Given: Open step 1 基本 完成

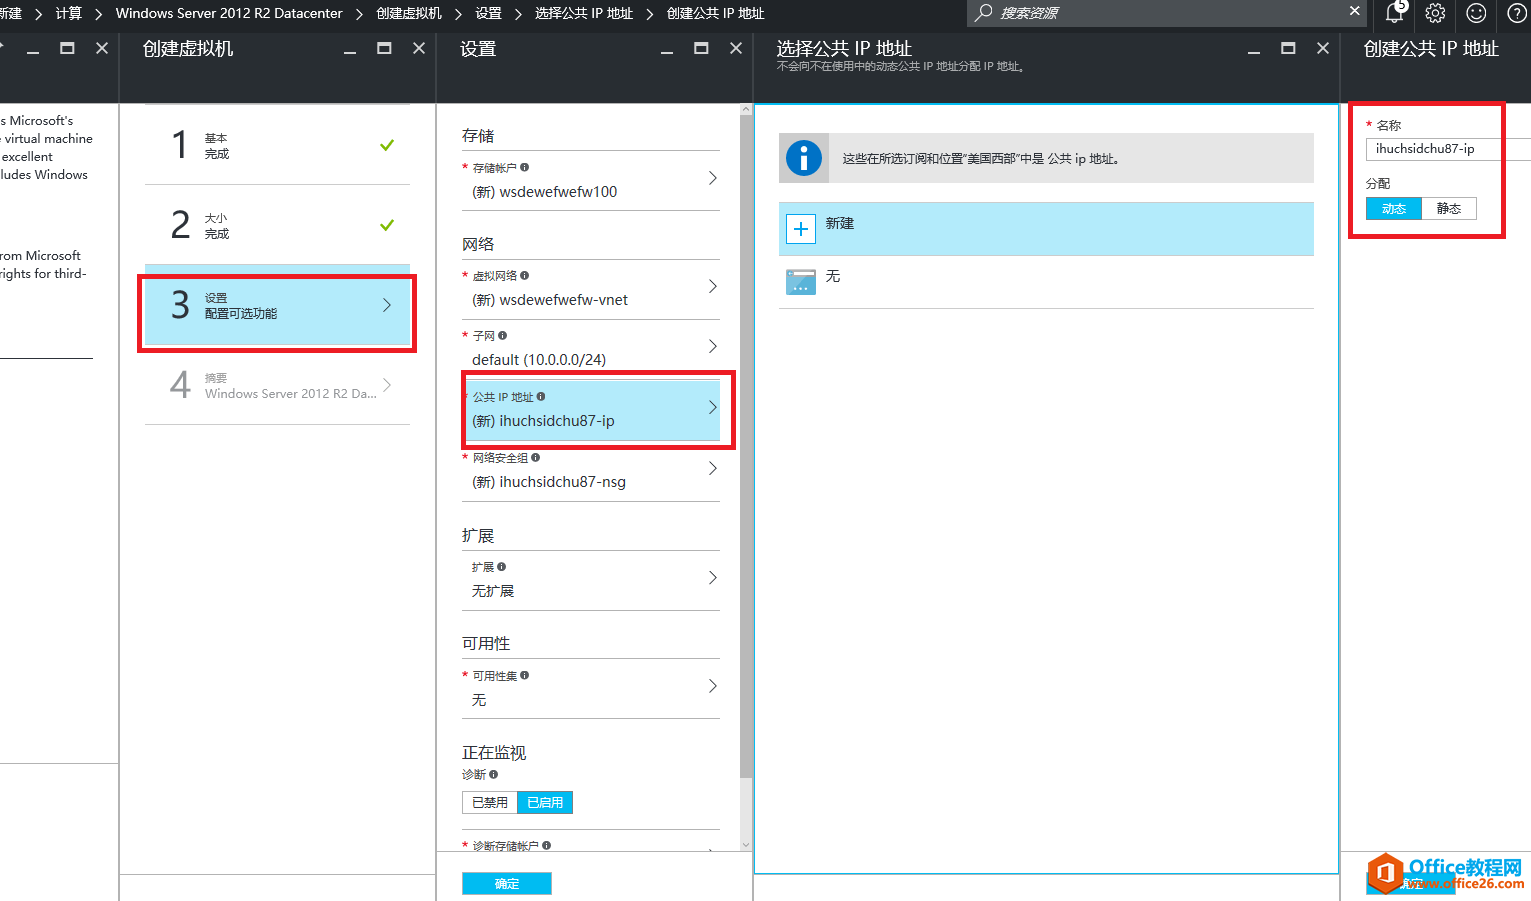Looking at the screenshot, I should click(x=277, y=145).
